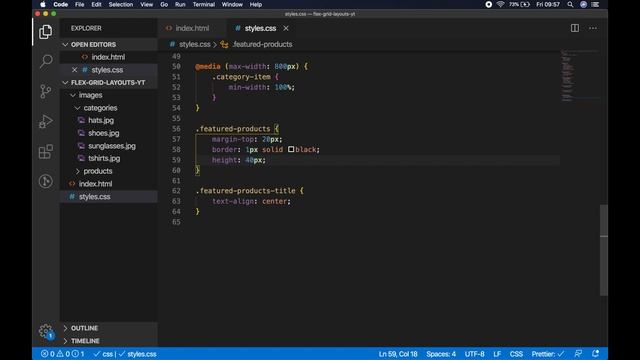Change encoding via UTF-8 status item

click(x=474, y=354)
